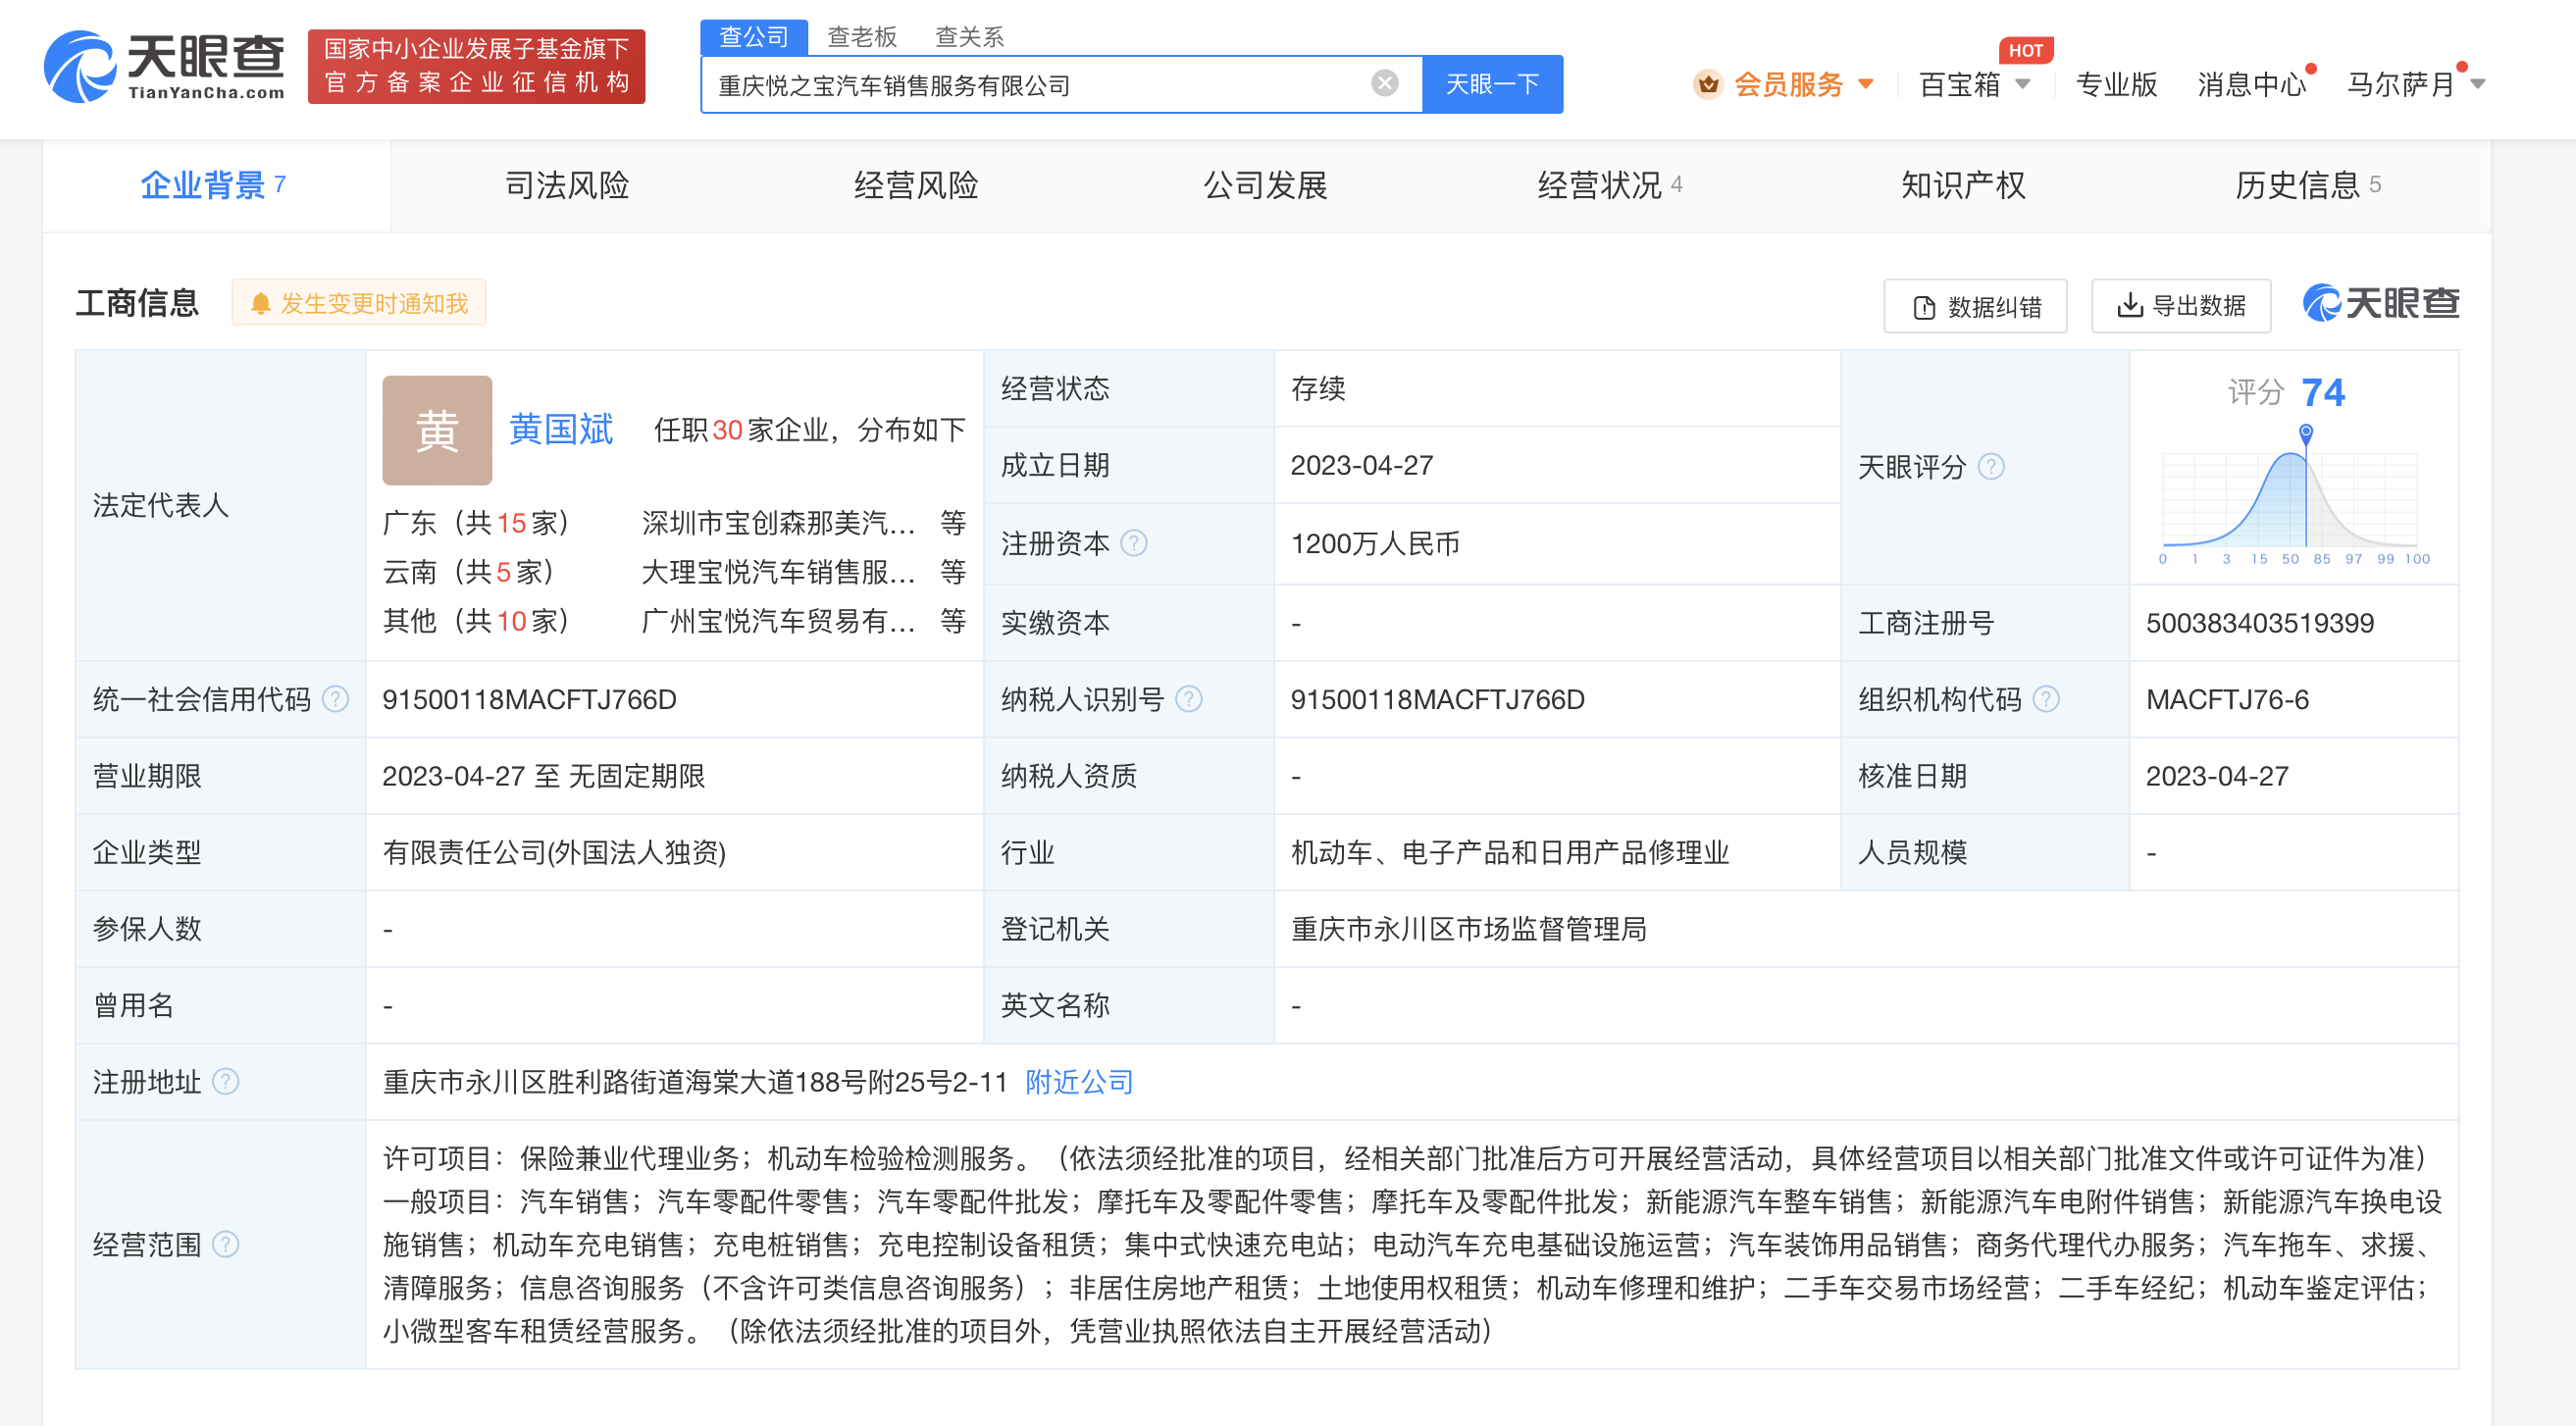The height and width of the screenshot is (1426, 2576).
Task: Click the 导出数据 export button
Action: 2180,305
